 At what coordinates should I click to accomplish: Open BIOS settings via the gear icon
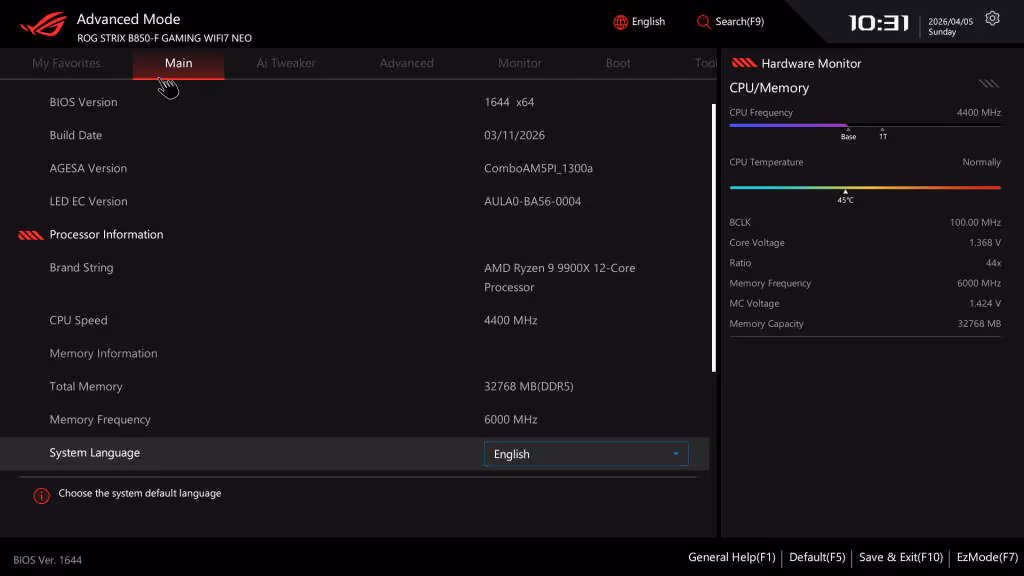pos(991,18)
